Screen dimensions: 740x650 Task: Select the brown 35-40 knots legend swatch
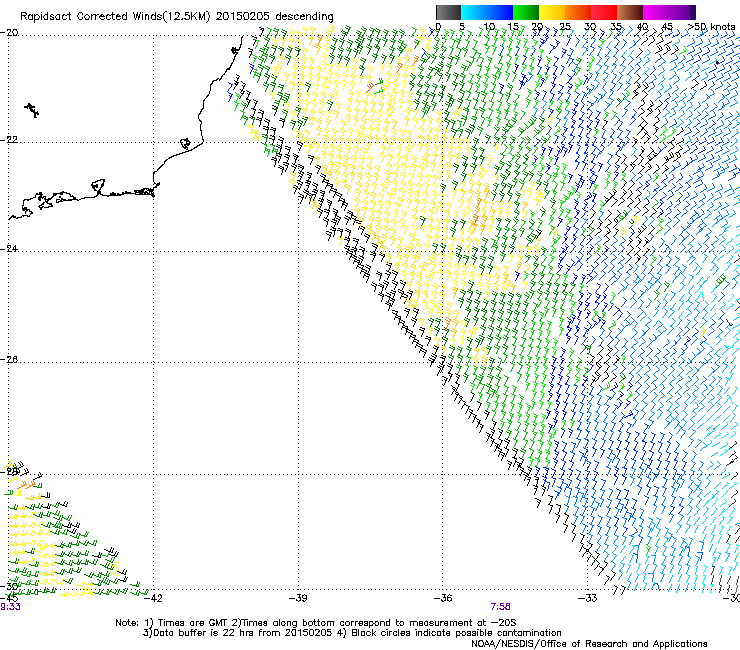point(630,12)
